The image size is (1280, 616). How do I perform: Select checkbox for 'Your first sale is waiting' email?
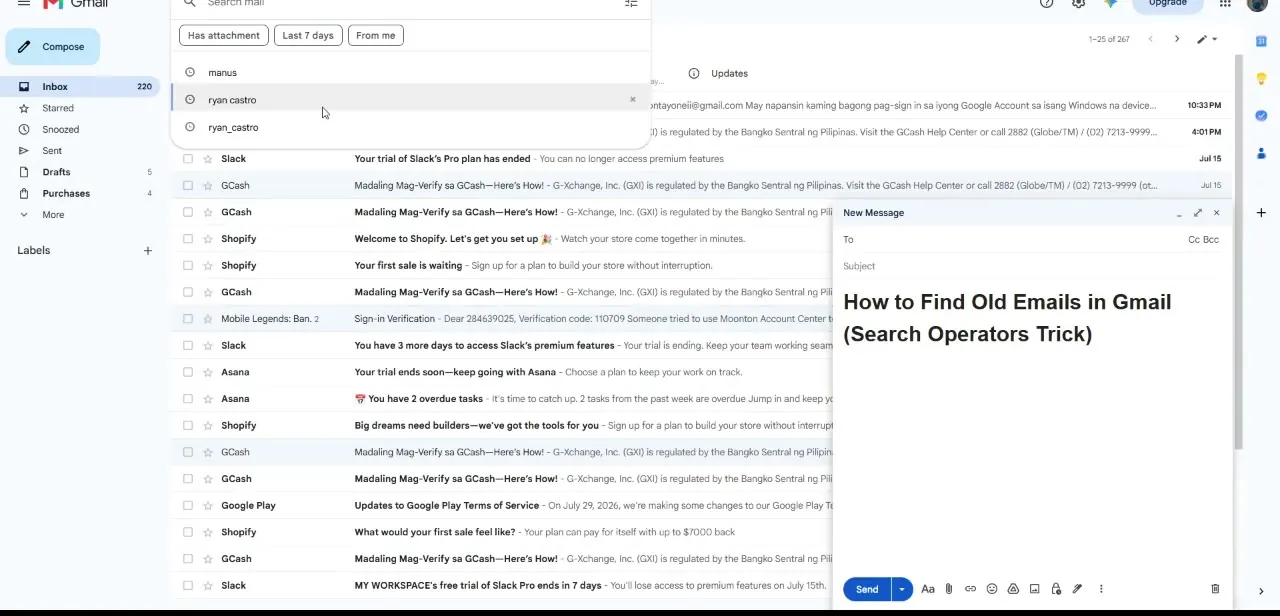(x=187, y=265)
